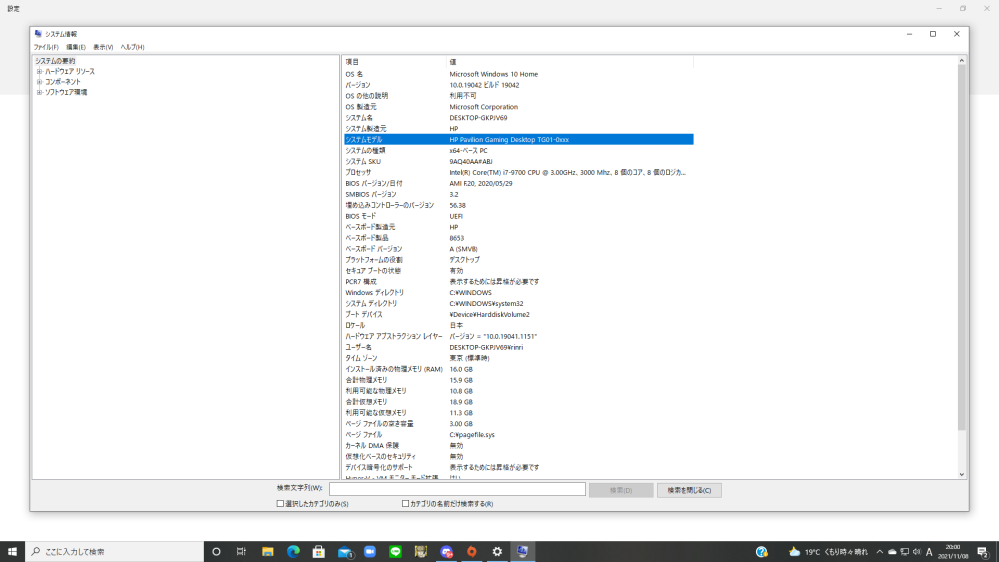The height and width of the screenshot is (562, 999).
Task: Check カテゴリの名前だけ検索する checkbox
Action: pos(405,503)
